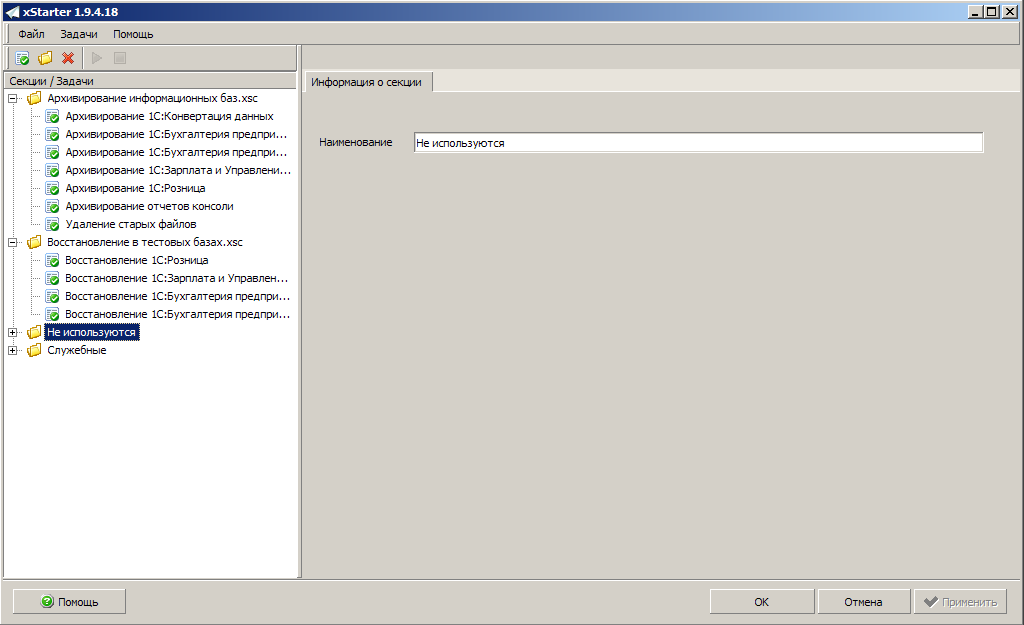Click task icon of Восстановление 1С:Розница

coord(52,260)
